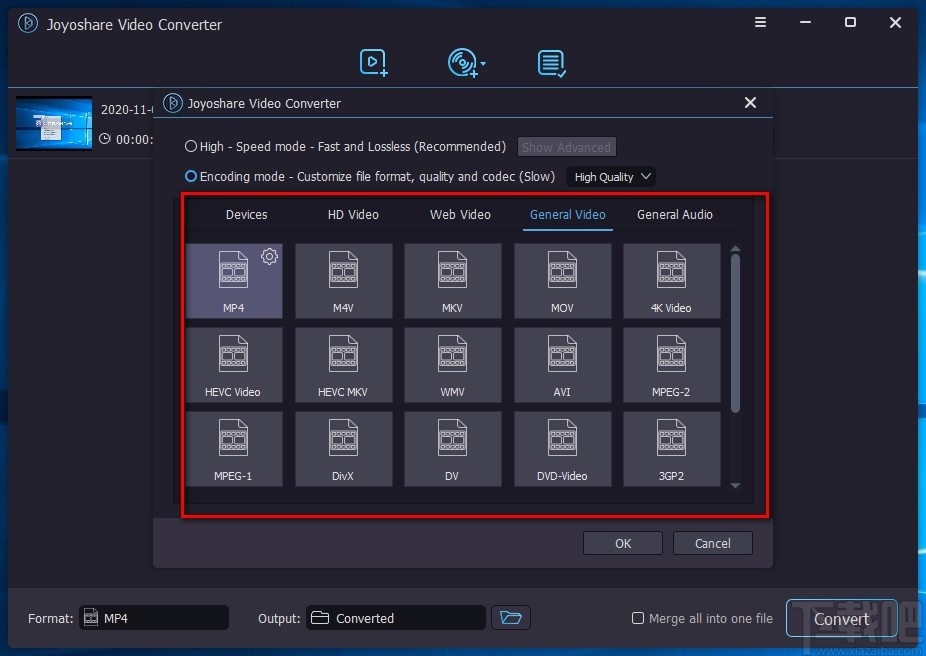
Task: Click the format list scrollbar thumb
Action: (x=735, y=332)
